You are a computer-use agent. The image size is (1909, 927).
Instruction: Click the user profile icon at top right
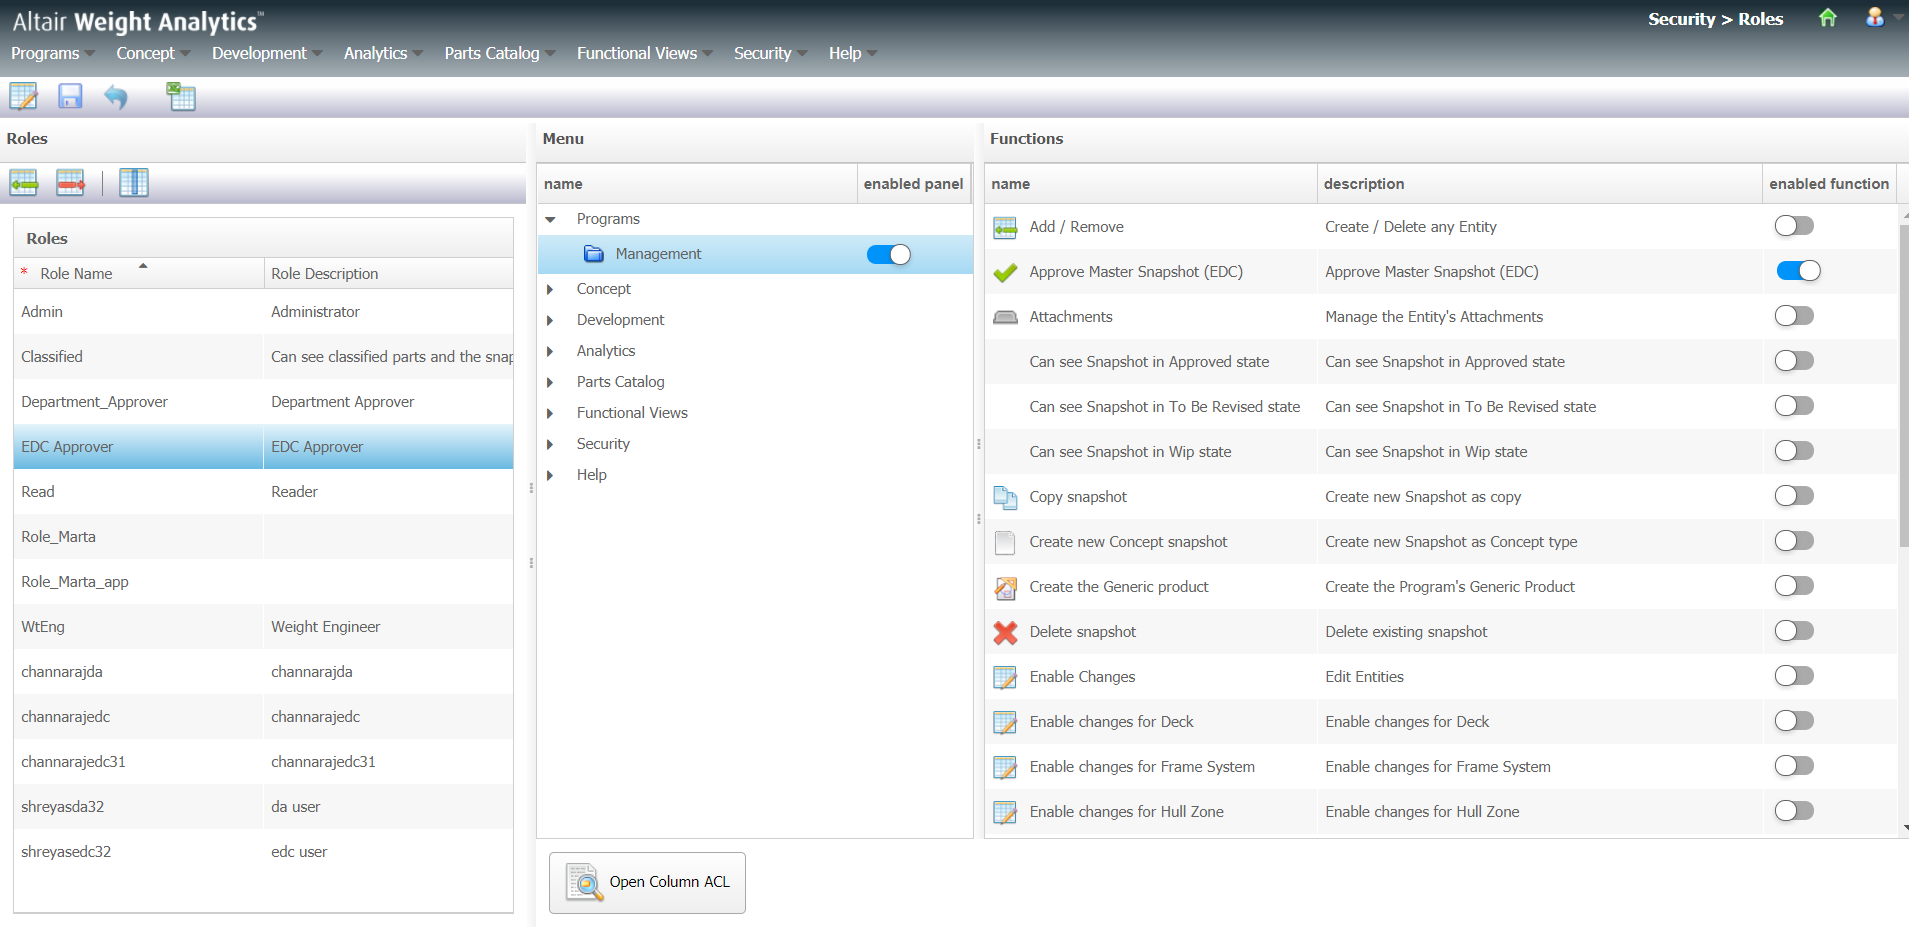[x=1874, y=18]
